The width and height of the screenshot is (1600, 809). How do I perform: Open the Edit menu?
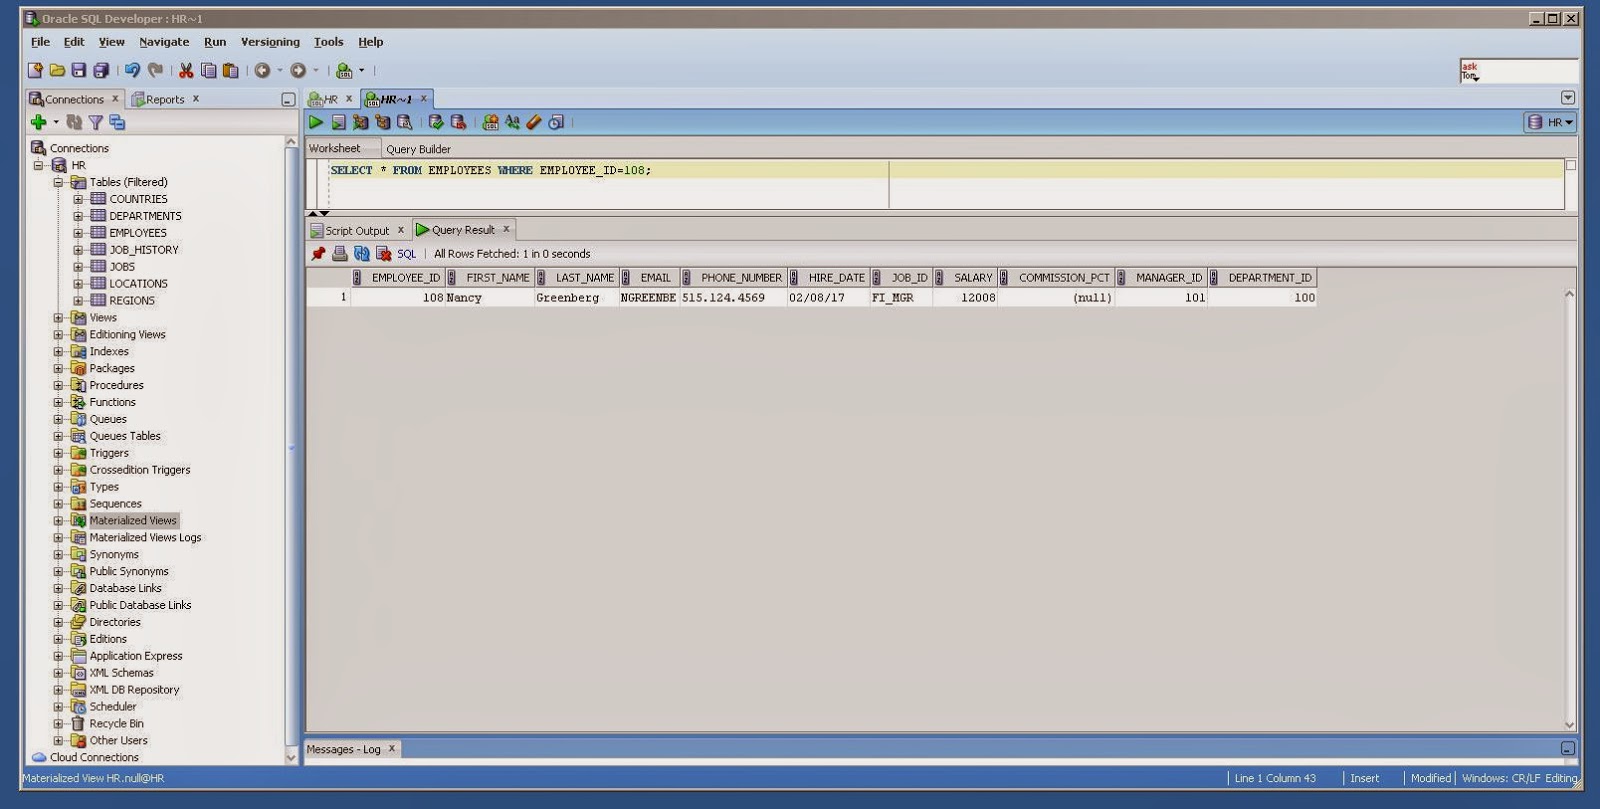point(74,42)
